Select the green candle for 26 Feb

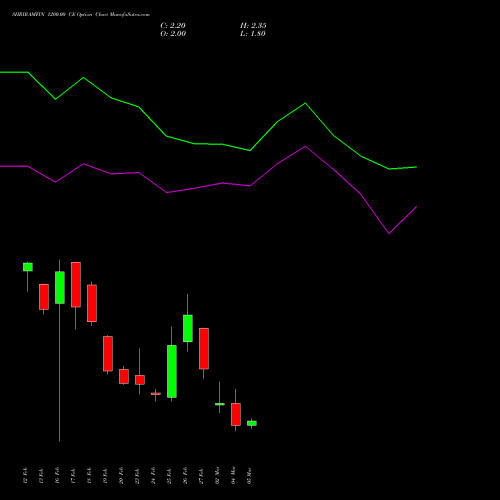click(188, 328)
